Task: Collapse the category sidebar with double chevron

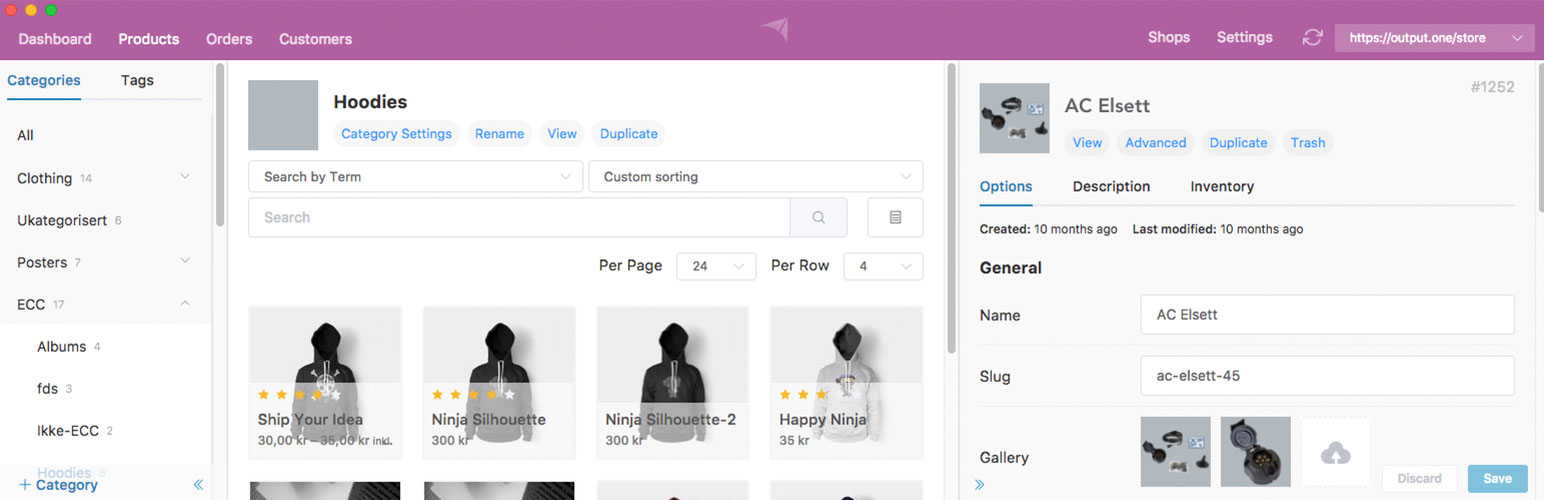Action: tap(198, 485)
